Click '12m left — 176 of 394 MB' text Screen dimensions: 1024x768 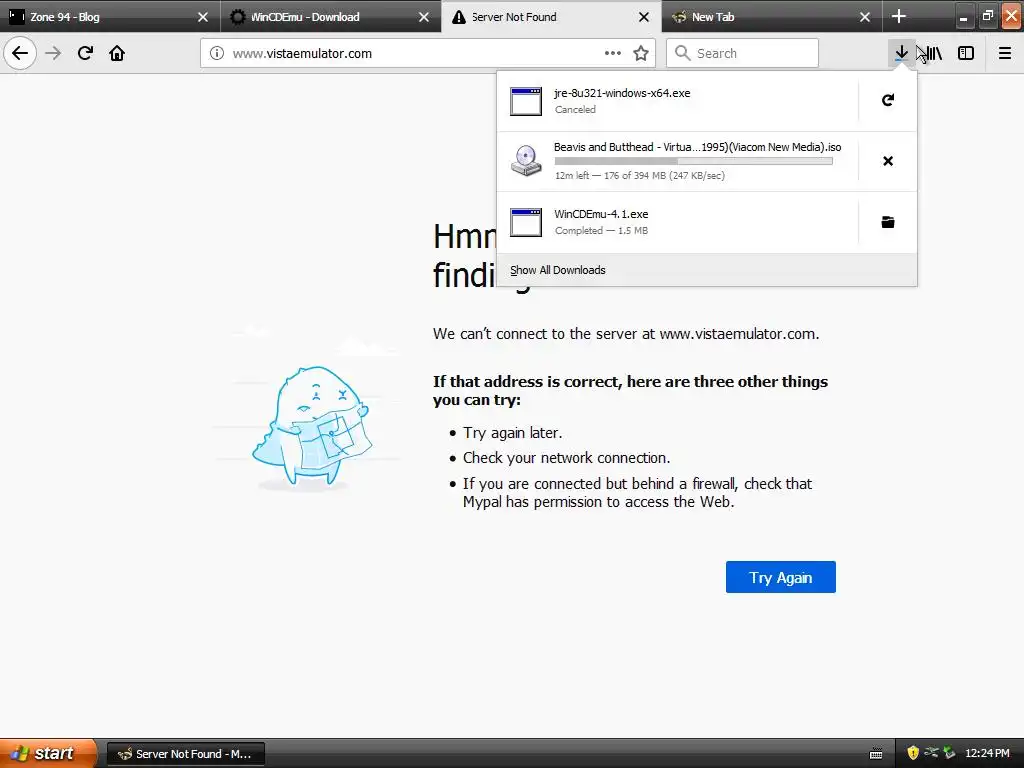pos(640,175)
